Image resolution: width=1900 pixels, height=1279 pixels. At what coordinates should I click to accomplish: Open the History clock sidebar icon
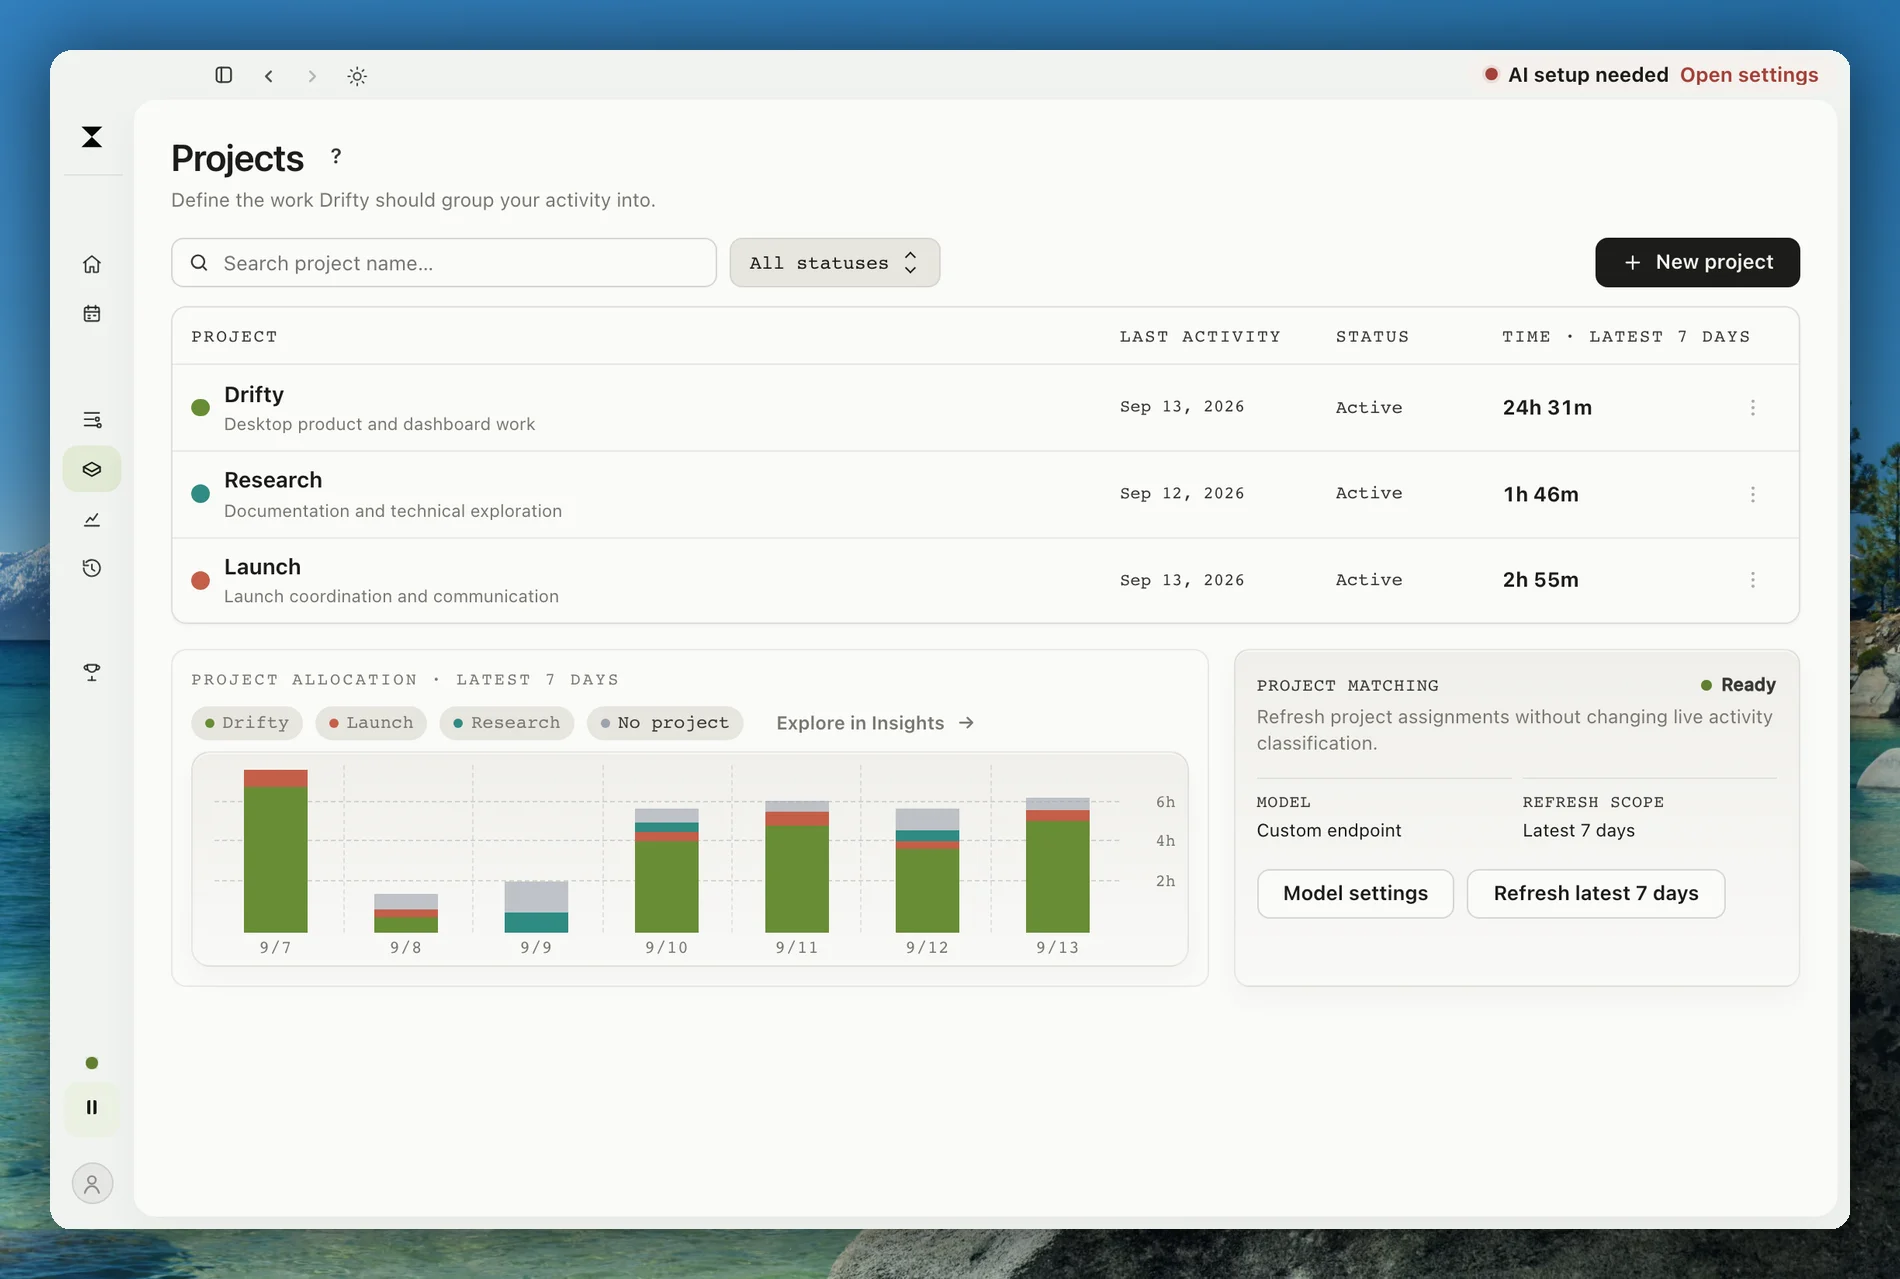92,568
